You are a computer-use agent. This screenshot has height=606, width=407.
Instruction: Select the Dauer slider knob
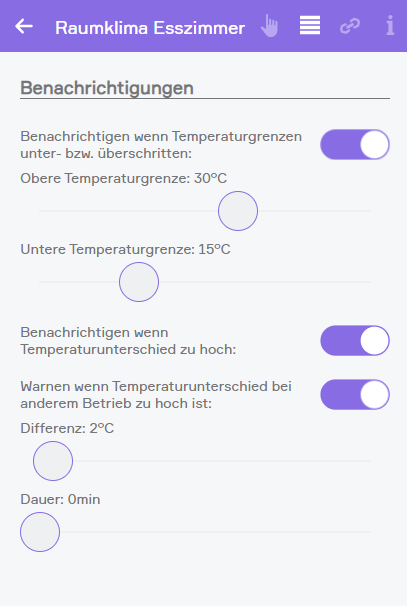40,532
